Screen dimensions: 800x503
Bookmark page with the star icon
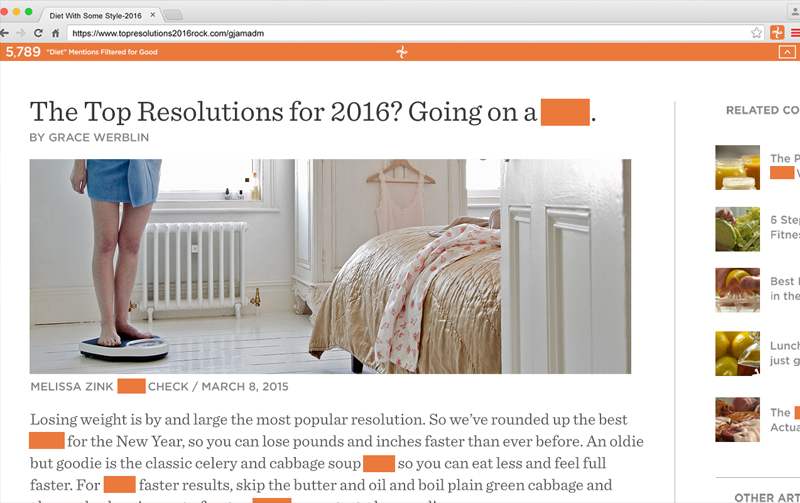click(x=756, y=33)
